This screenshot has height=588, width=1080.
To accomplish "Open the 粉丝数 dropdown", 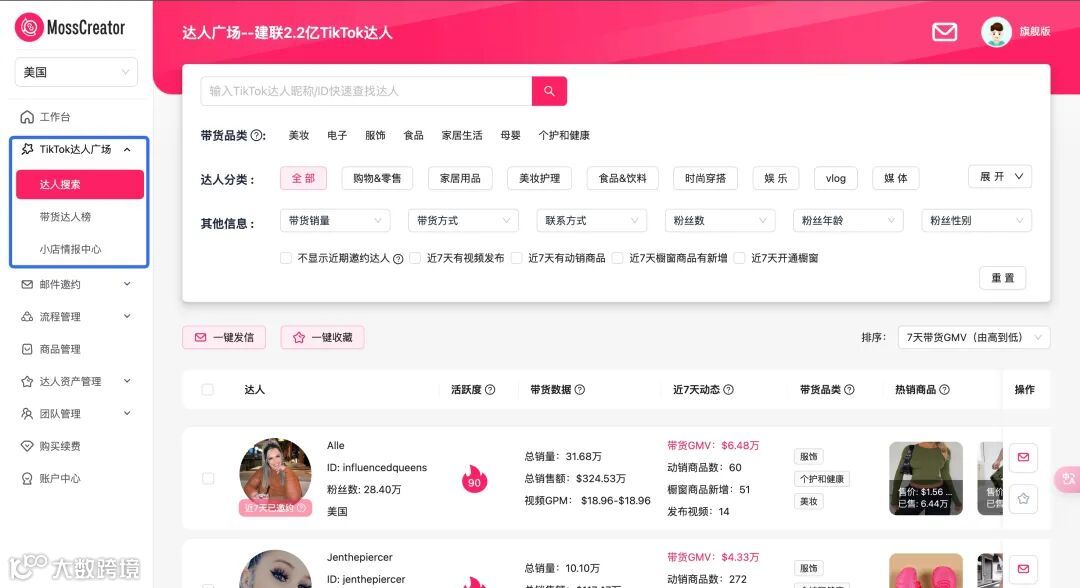I will 720,220.
